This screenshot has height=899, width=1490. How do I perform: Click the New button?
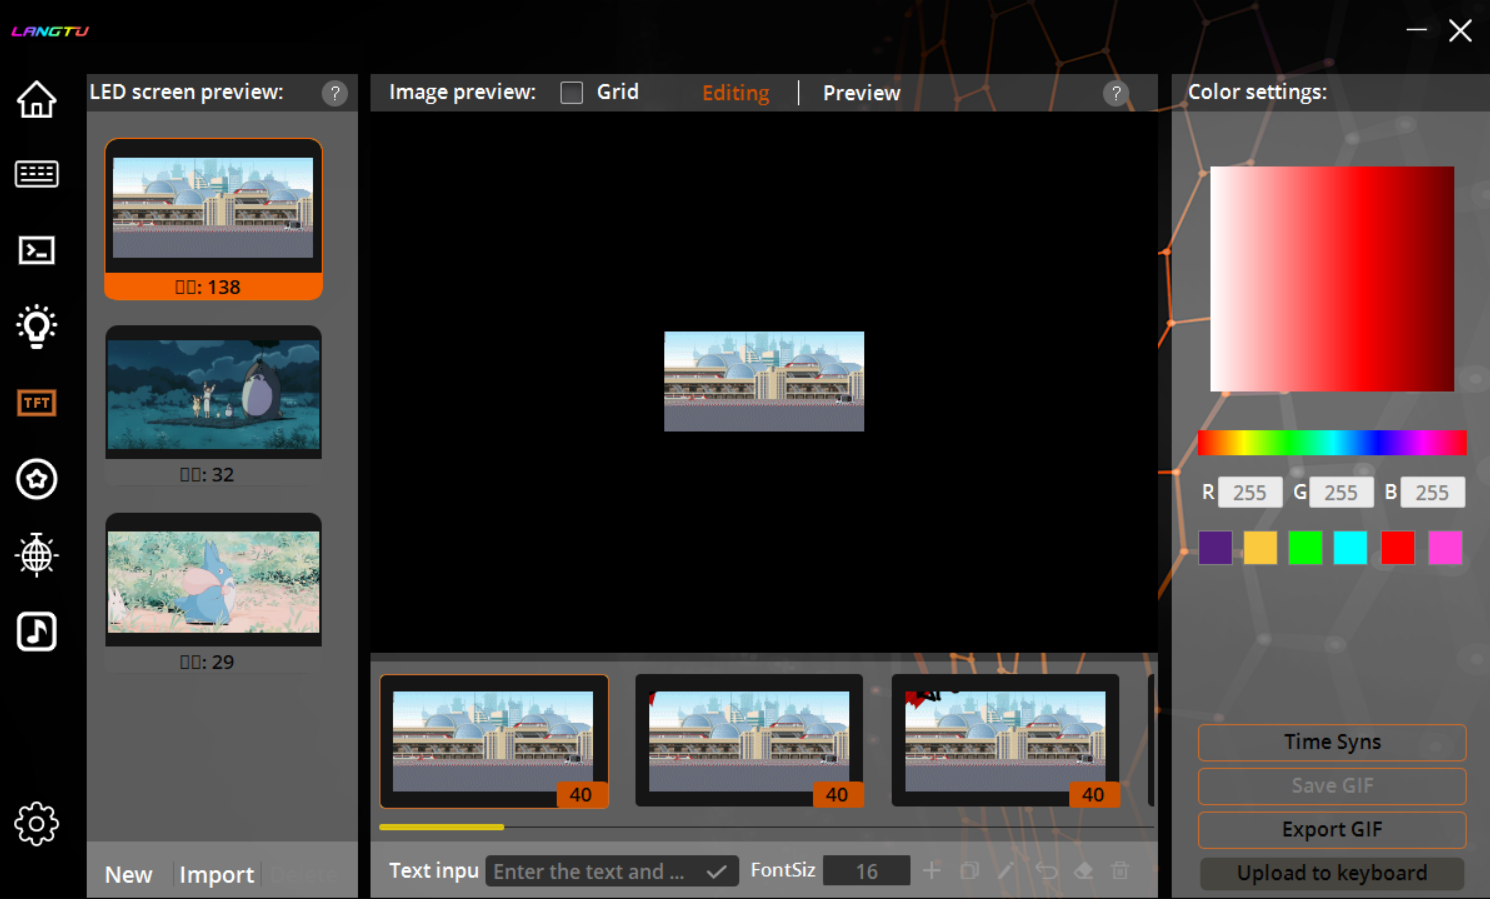[x=129, y=875]
